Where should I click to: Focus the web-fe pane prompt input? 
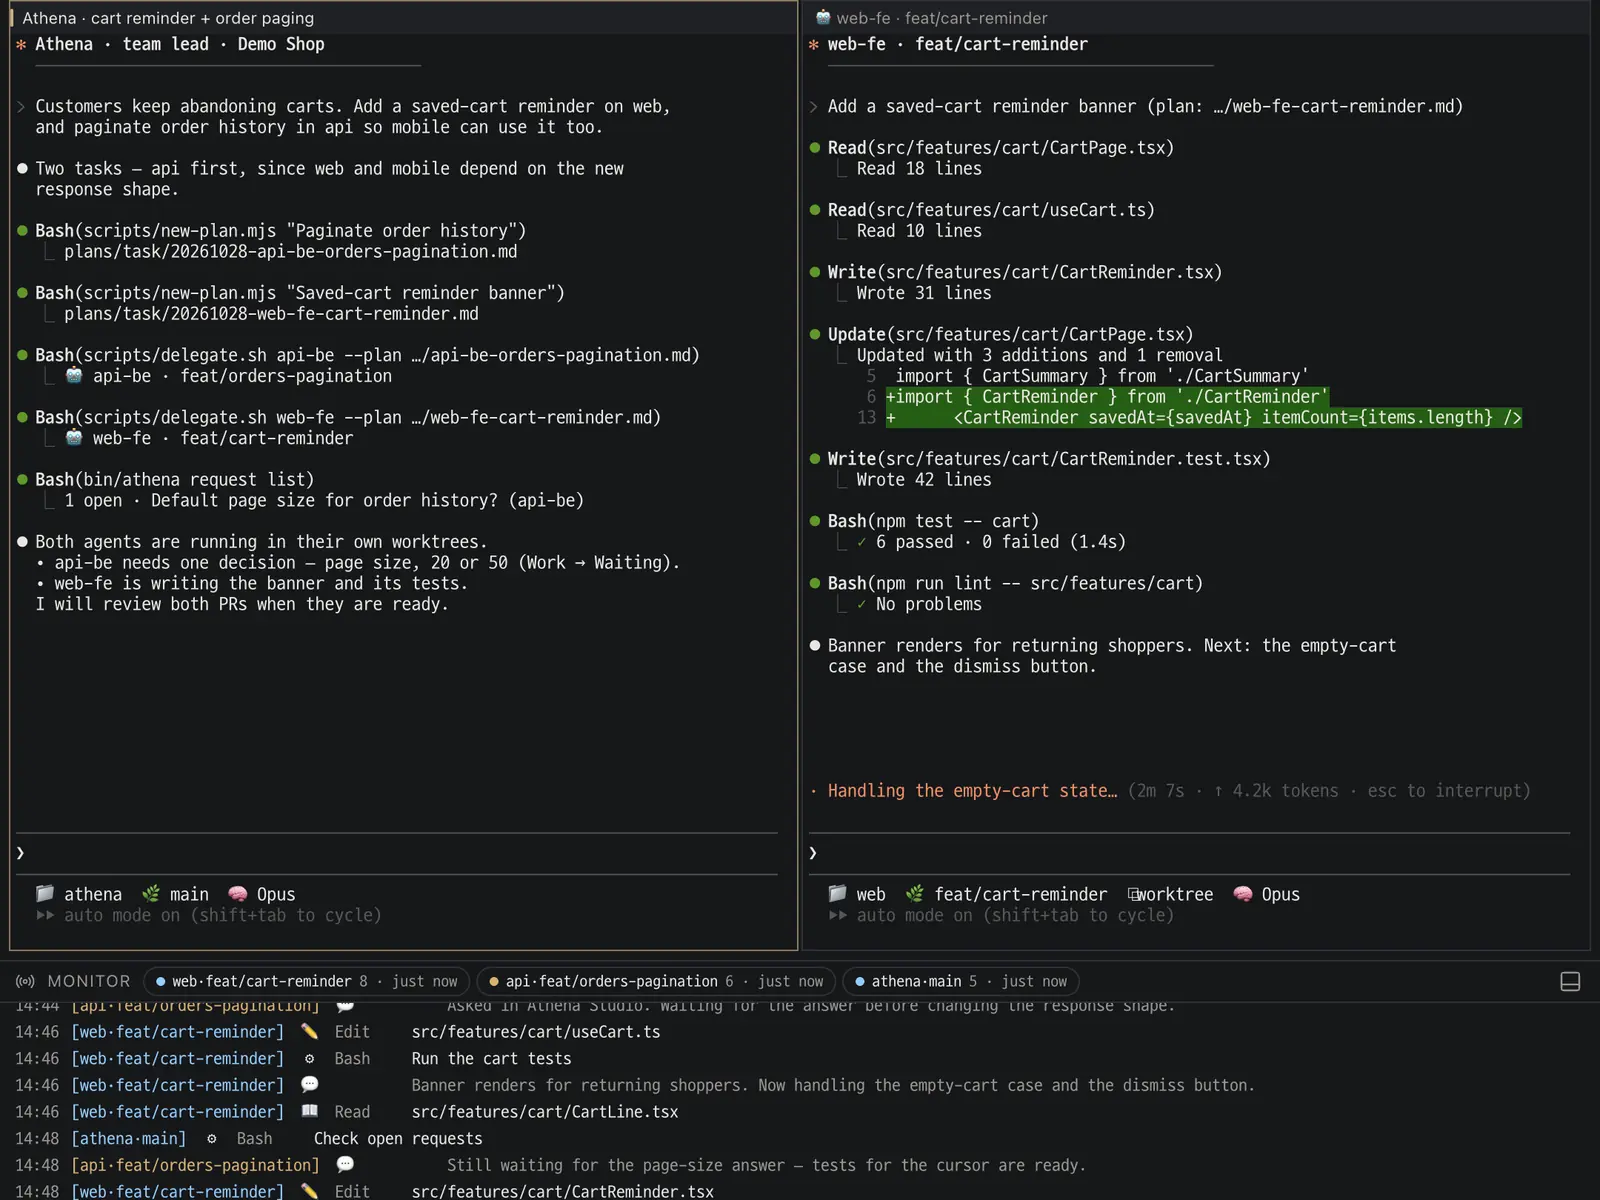click(1189, 853)
